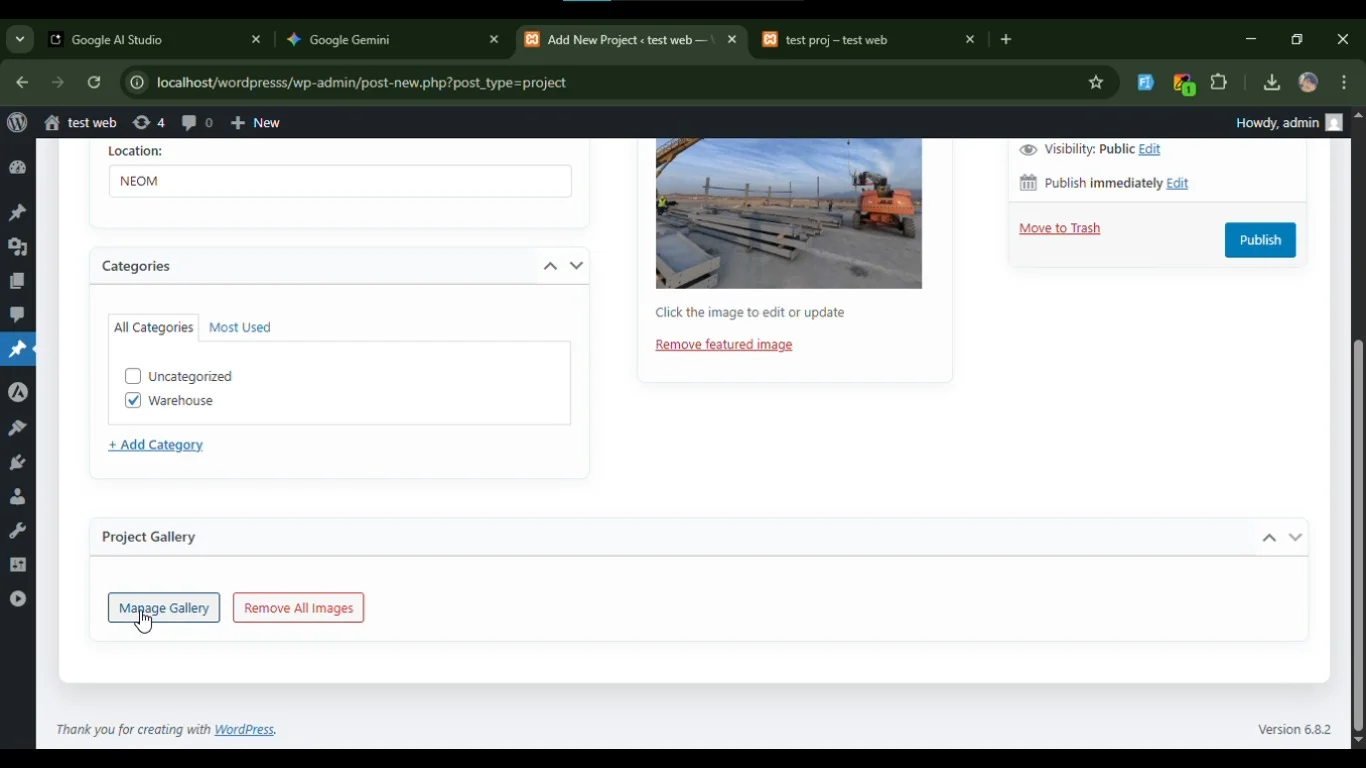Image resolution: width=1366 pixels, height=768 pixels.
Task: Click the Version 6.8.2 footer text
Action: click(x=1294, y=730)
